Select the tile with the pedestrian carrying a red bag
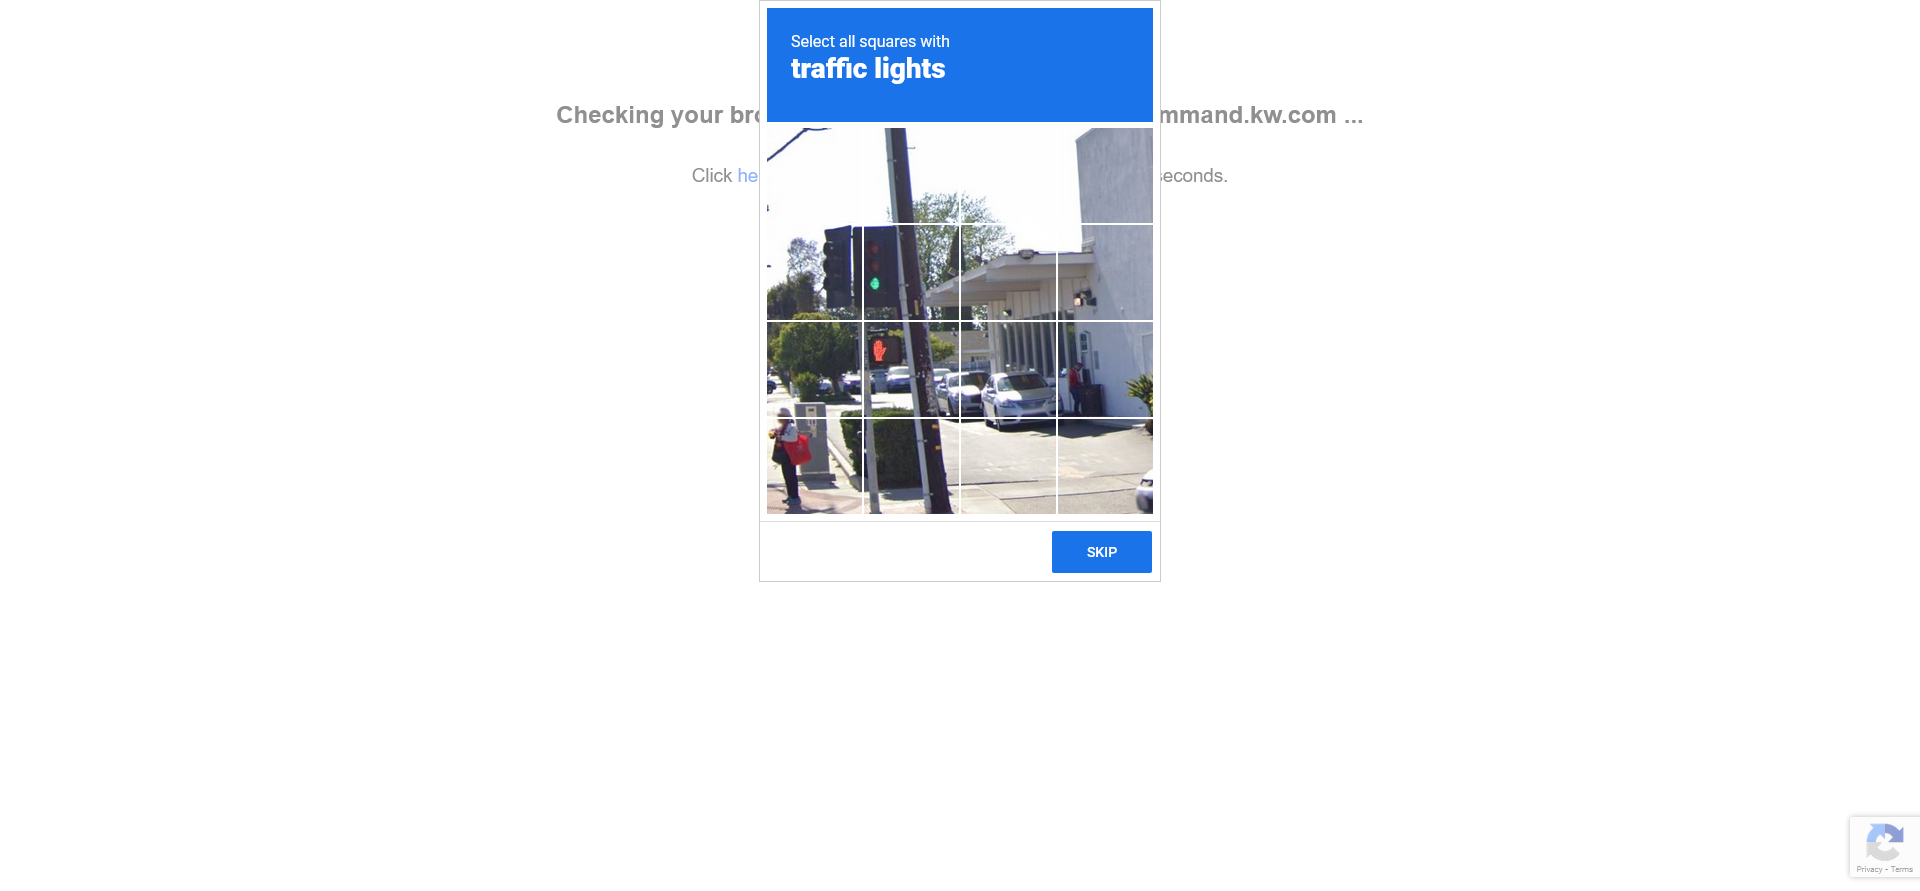 (814, 466)
